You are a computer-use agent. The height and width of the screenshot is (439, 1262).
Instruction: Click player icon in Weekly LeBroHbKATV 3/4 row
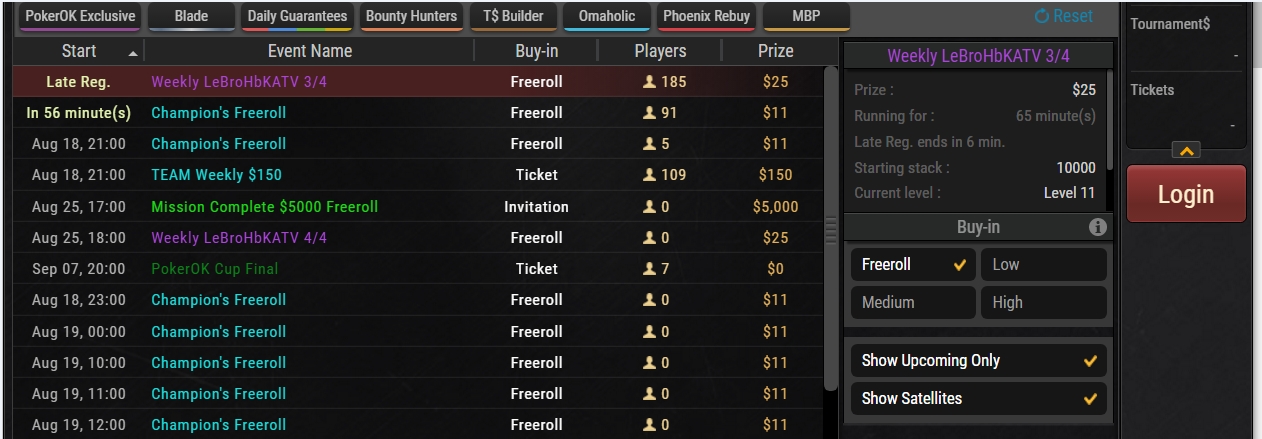click(x=649, y=82)
